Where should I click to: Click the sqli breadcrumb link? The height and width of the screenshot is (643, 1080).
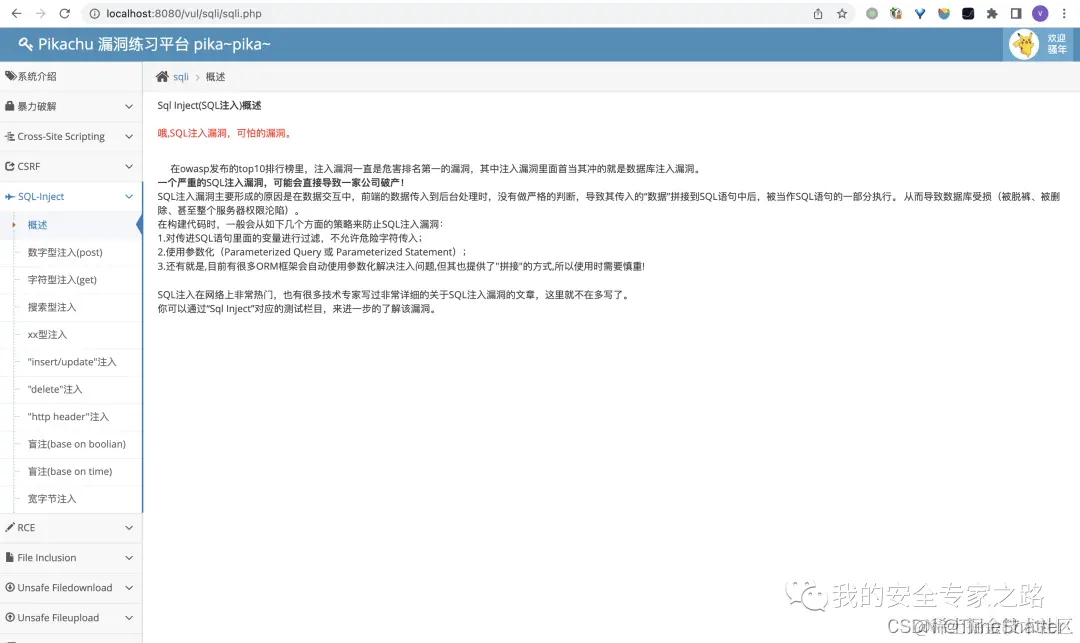[180, 76]
